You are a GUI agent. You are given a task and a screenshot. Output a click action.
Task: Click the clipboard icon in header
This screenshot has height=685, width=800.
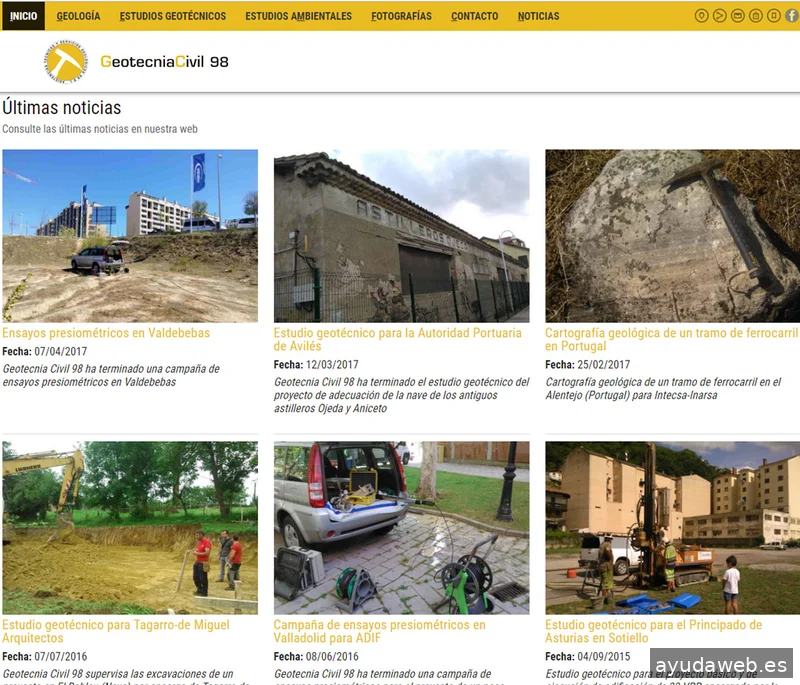click(x=755, y=16)
